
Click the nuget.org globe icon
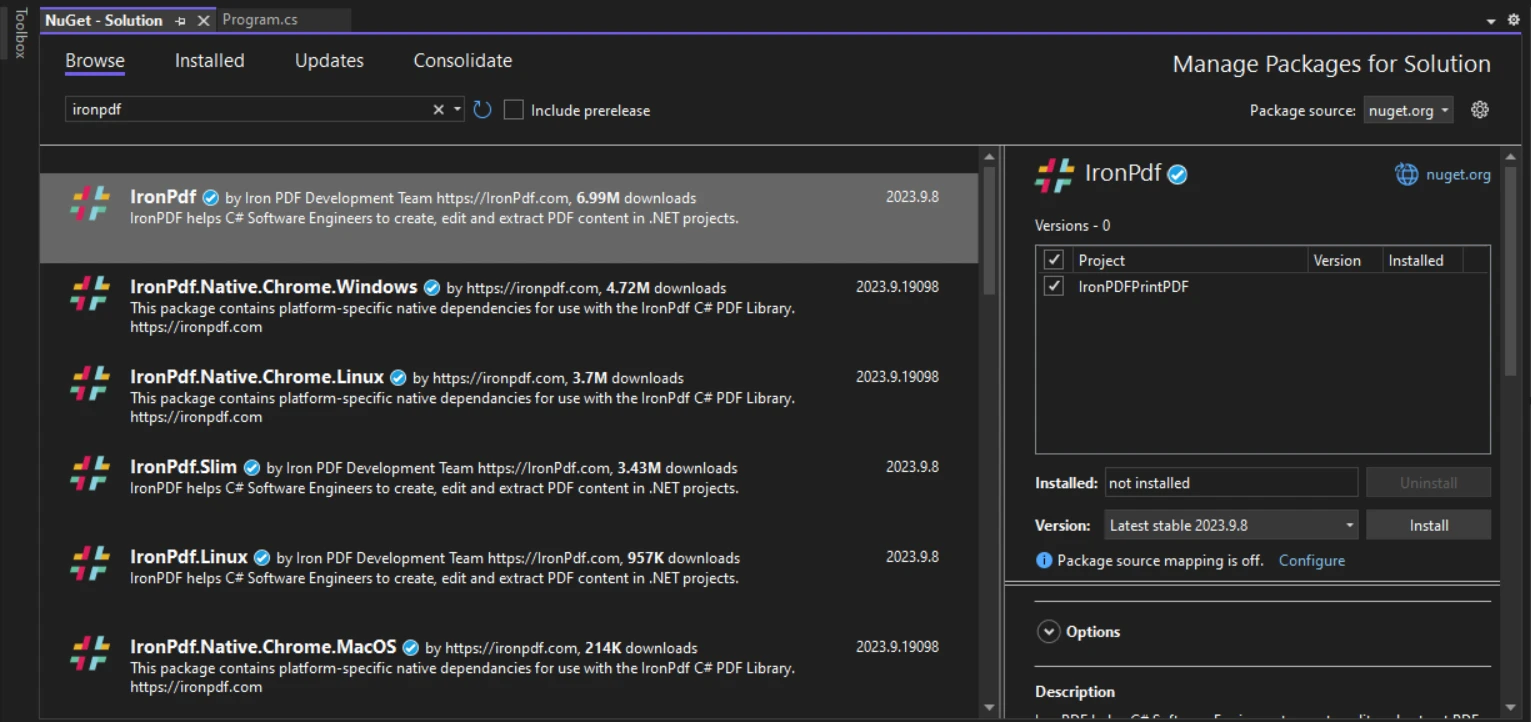(x=1406, y=174)
